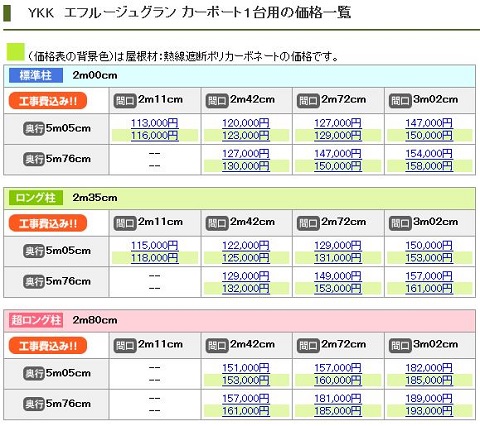Viewport: 480px width, 426px height.
Task: Select the 158,000円 price link
Action: (429, 166)
